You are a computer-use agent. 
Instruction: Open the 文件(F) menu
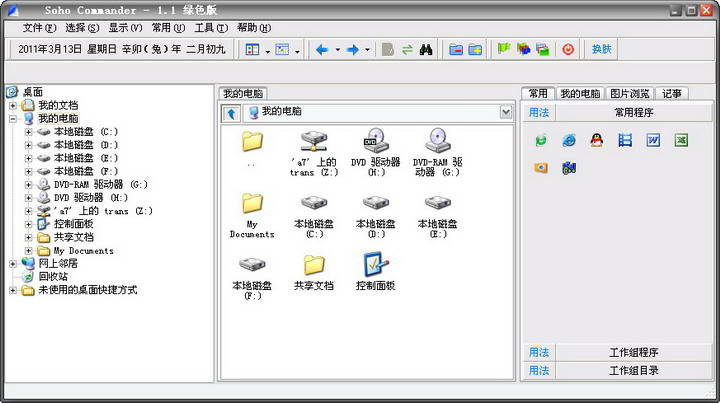[x=39, y=28]
